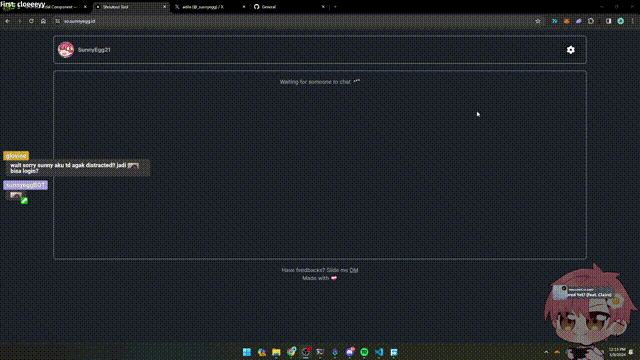This screenshot has height=360, width=640.
Task: Switch to the Shoutout Tool tab
Action: [x=130, y=7]
